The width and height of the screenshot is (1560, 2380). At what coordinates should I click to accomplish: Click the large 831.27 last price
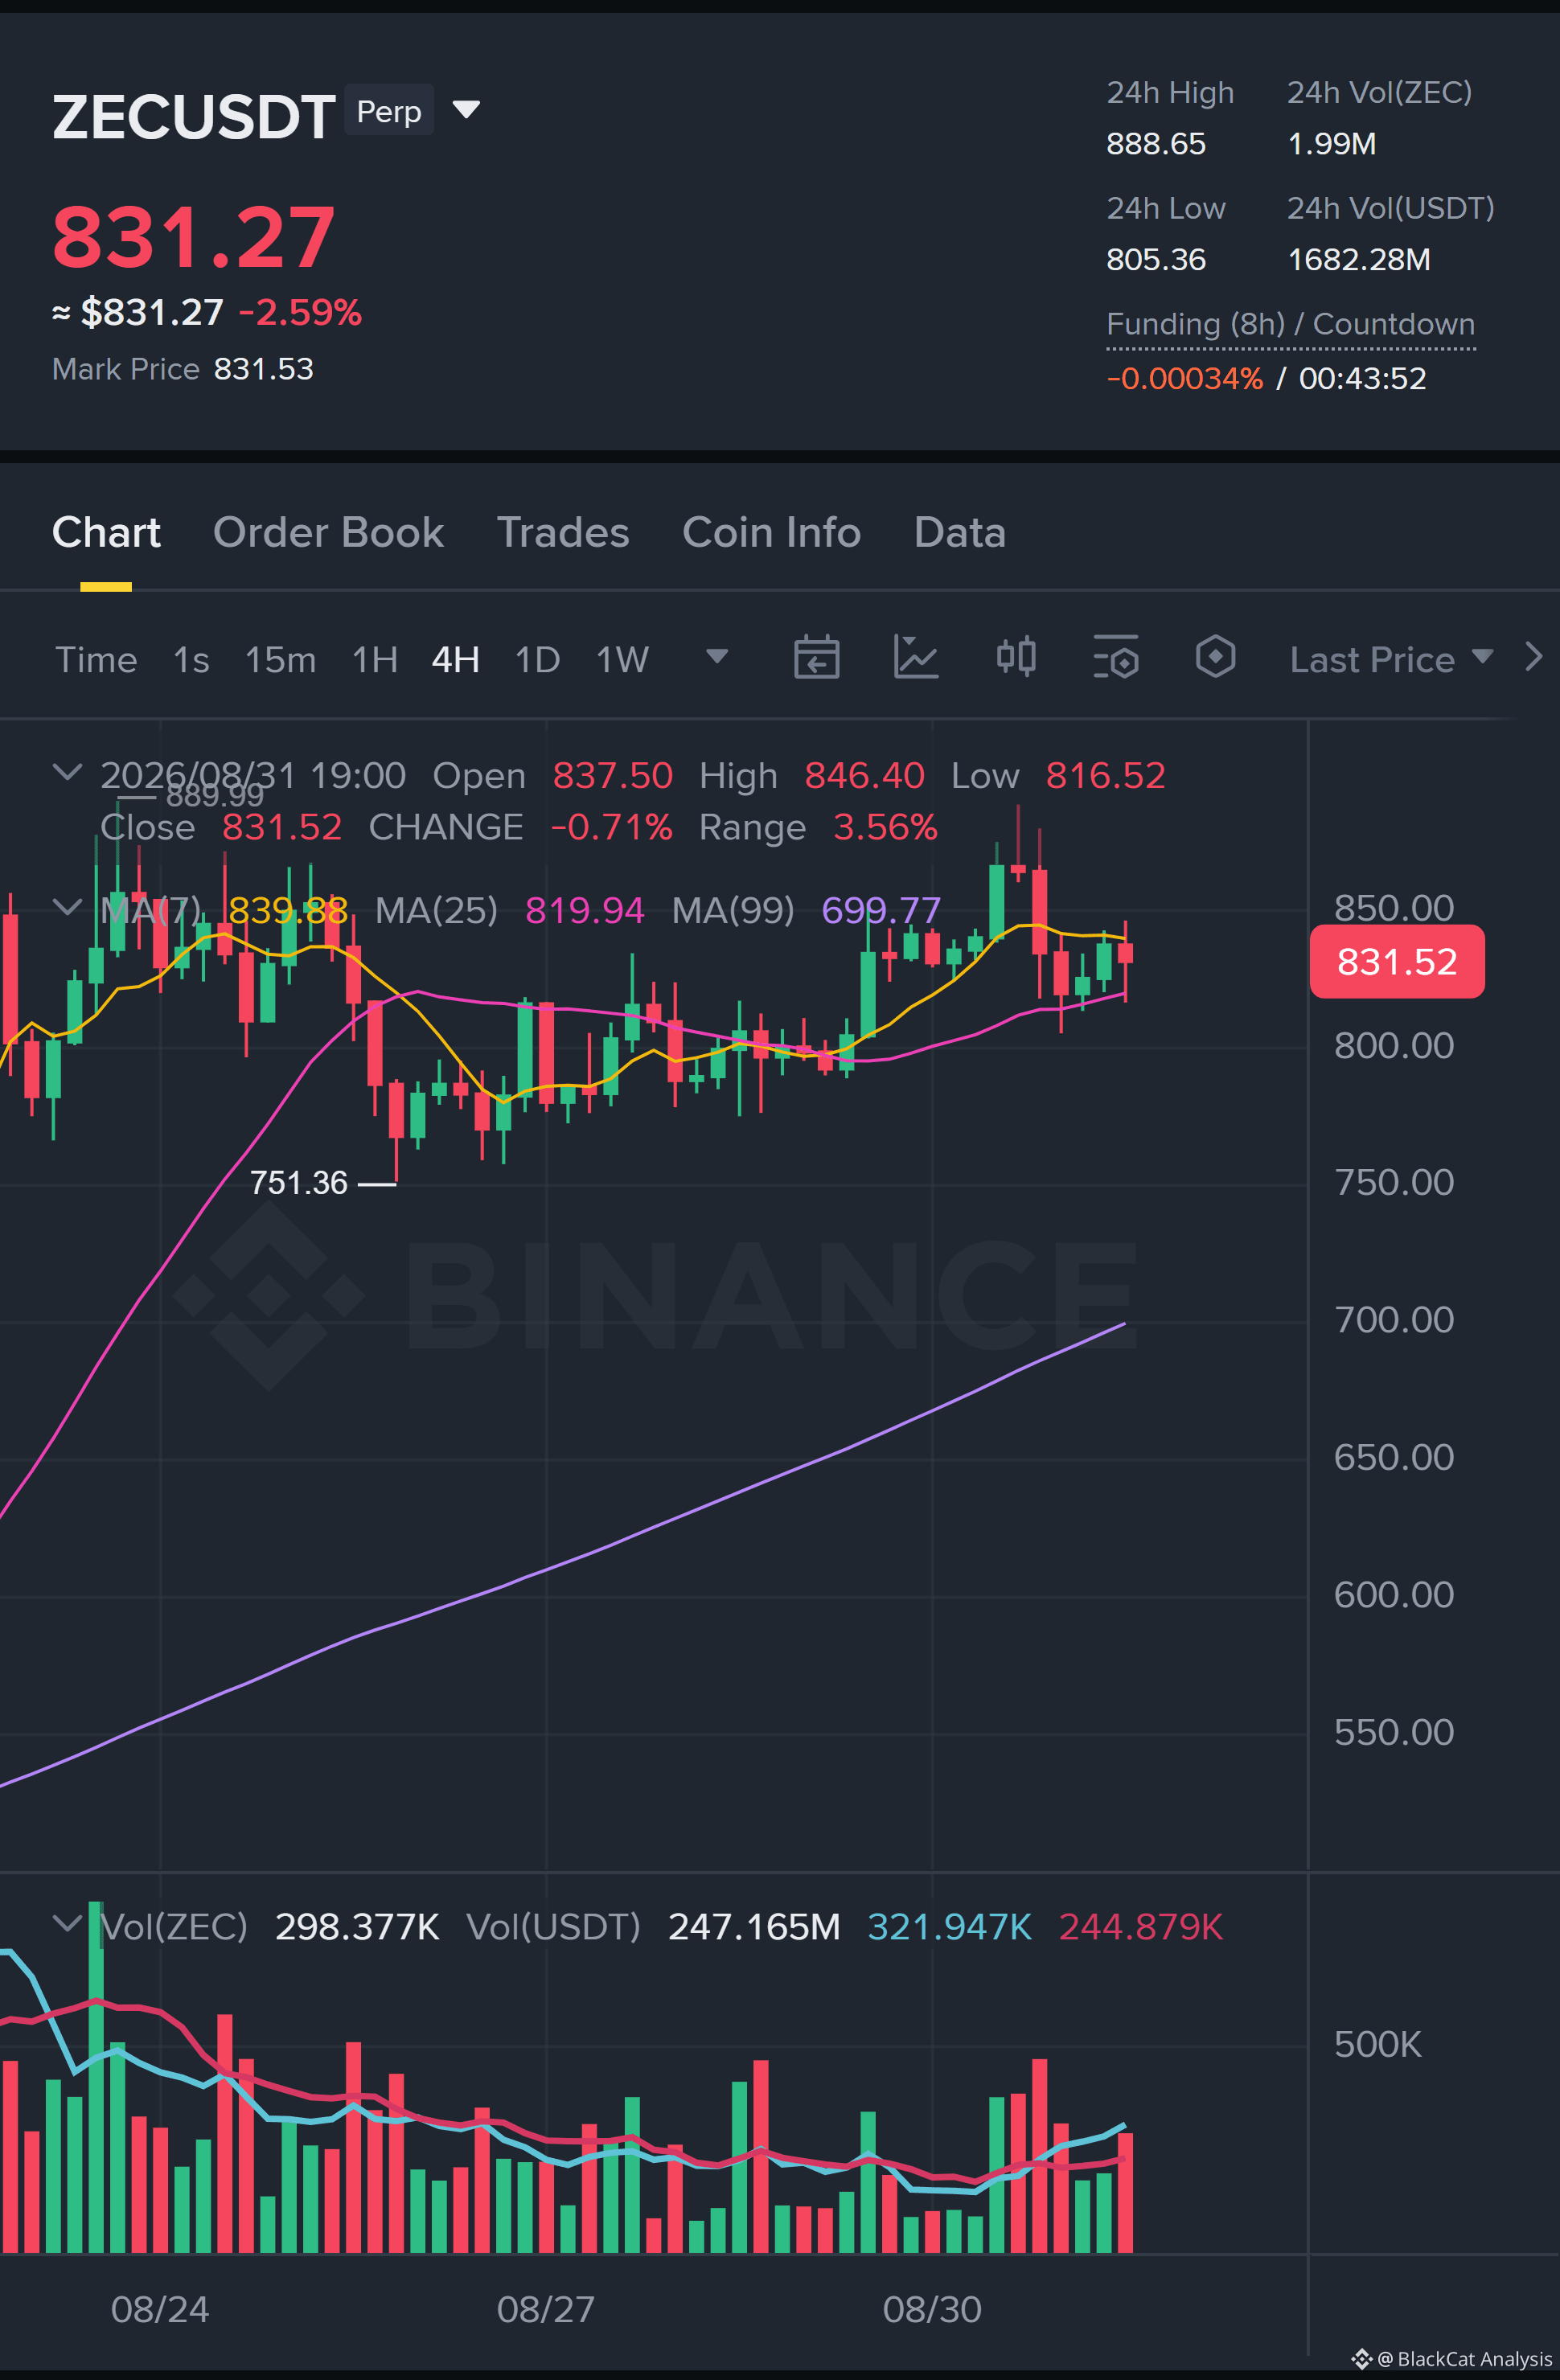(x=194, y=237)
